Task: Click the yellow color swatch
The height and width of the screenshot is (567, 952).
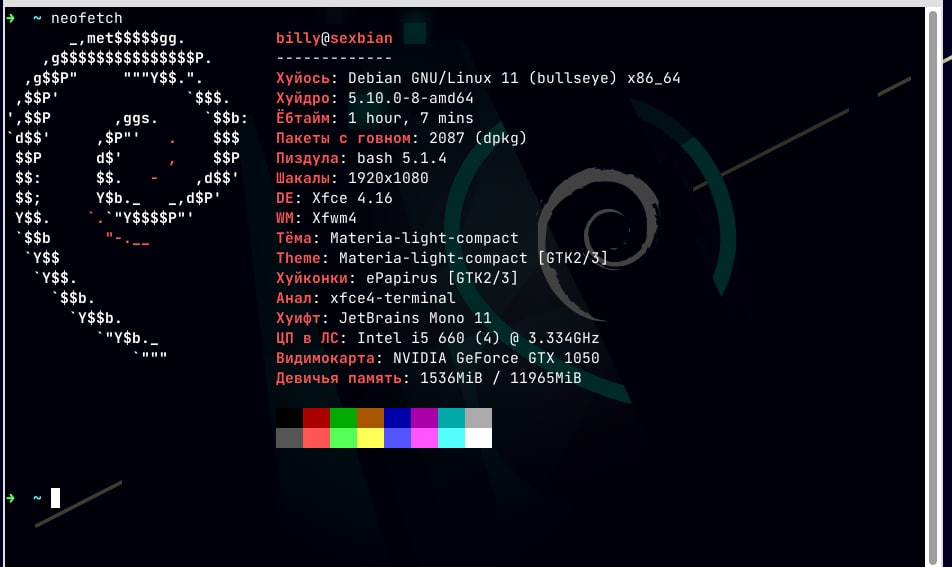Action: pyautogui.click(x=370, y=438)
